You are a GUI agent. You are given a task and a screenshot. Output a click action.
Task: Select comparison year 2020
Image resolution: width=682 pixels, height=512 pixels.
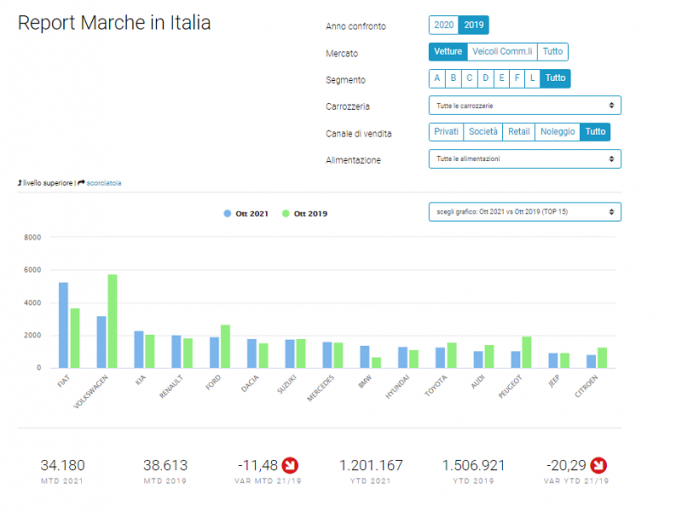point(444,25)
